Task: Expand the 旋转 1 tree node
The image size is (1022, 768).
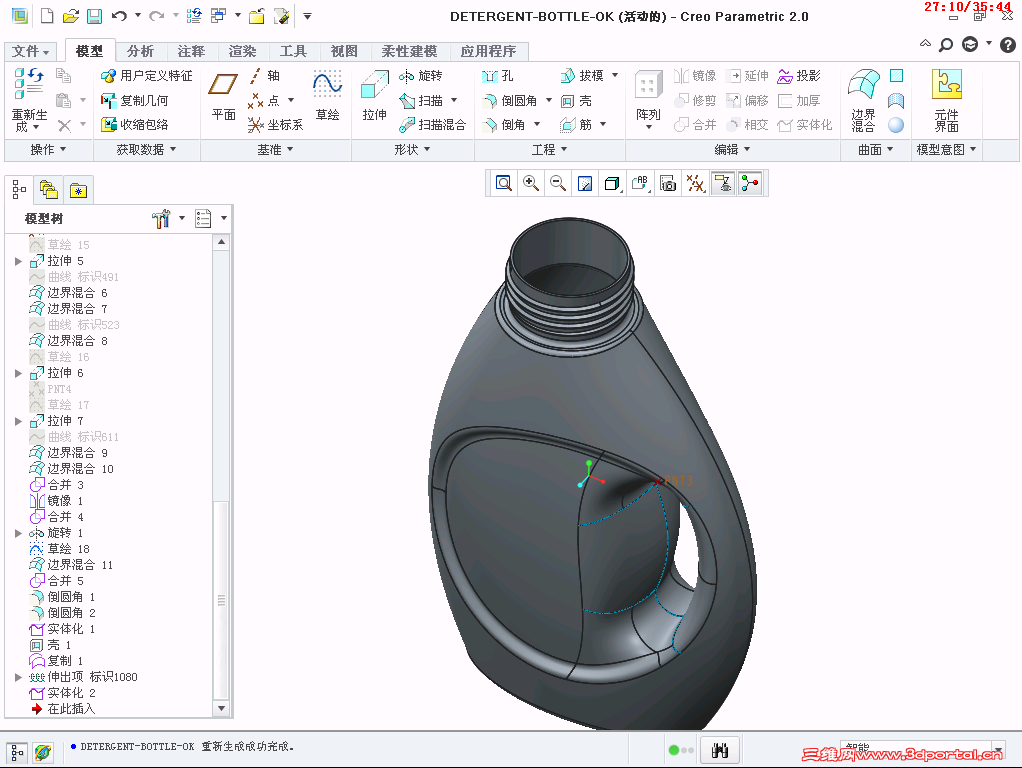Action: tap(18, 533)
